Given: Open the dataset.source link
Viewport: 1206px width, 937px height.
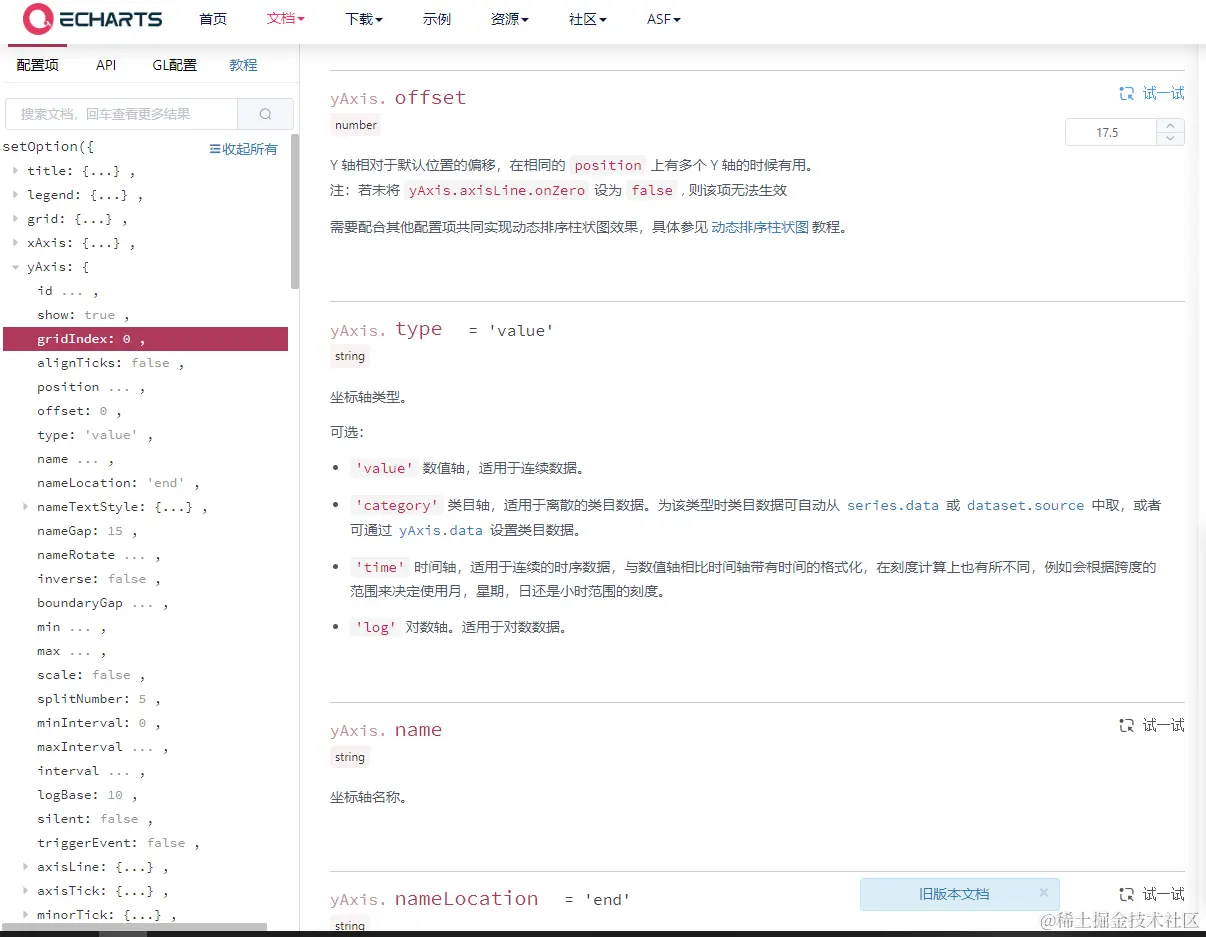Looking at the screenshot, I should [1025, 506].
